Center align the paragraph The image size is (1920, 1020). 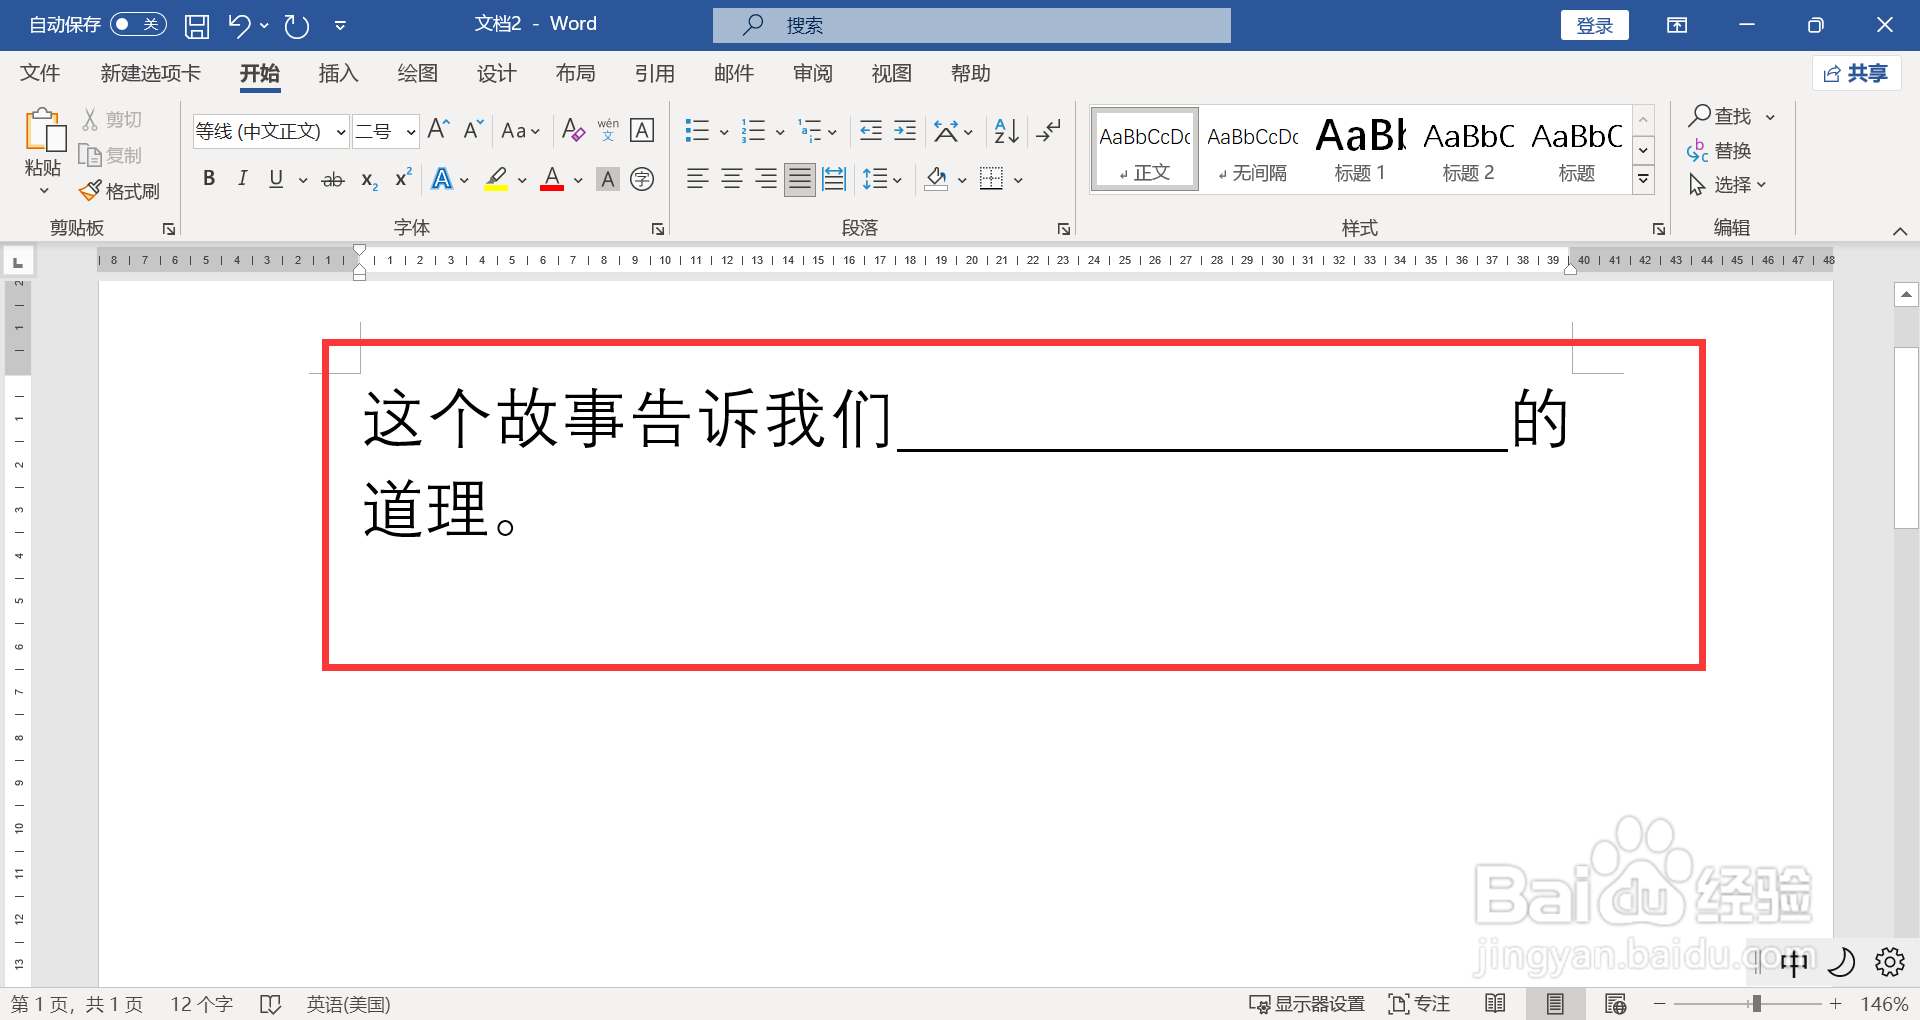731,179
